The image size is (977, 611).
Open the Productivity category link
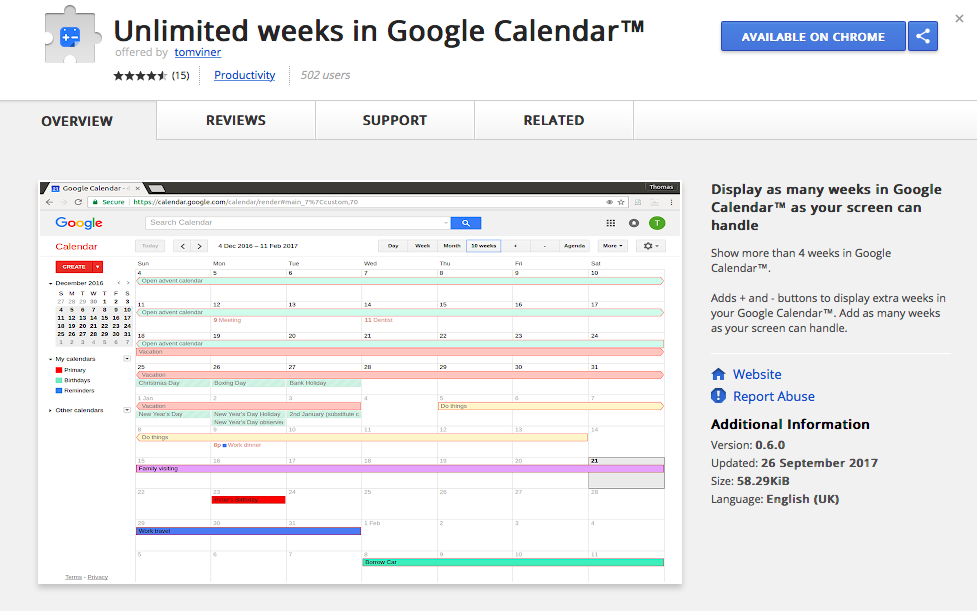point(245,75)
